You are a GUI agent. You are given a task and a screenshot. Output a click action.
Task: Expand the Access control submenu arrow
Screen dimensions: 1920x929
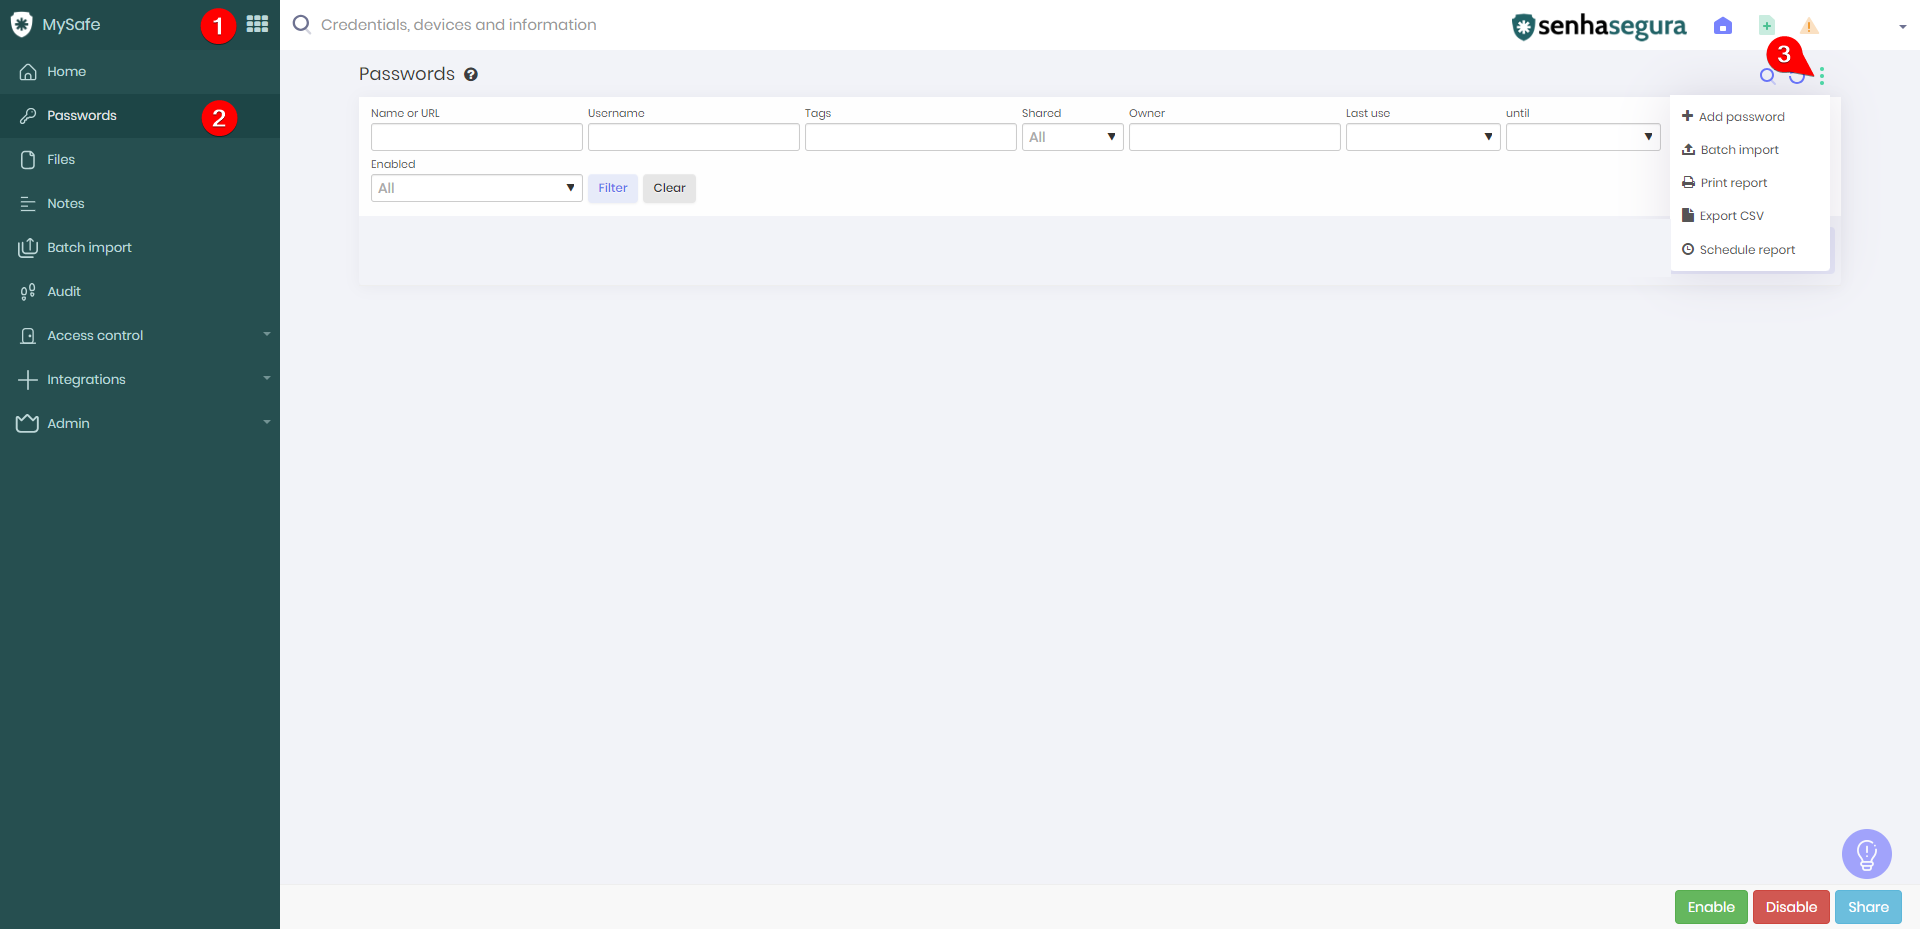267,334
